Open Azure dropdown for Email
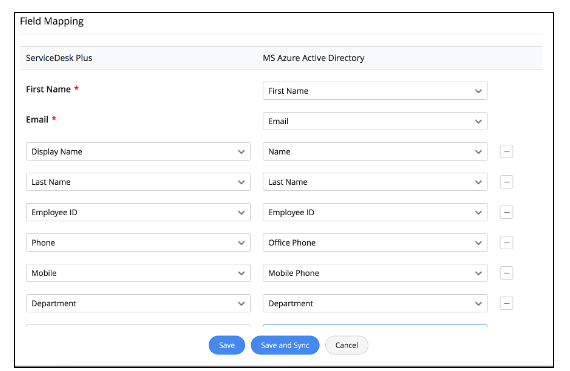Screen dimensions: 570x371 pos(375,121)
